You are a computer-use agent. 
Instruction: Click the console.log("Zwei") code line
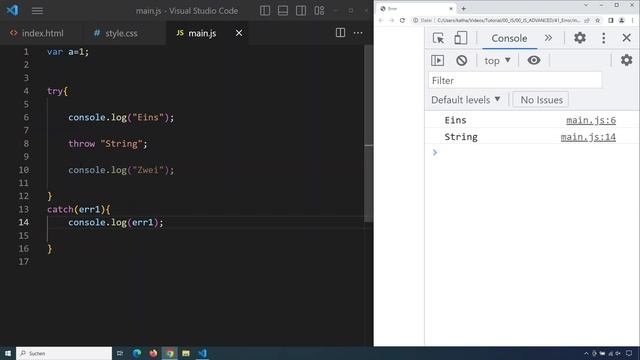click(121, 170)
